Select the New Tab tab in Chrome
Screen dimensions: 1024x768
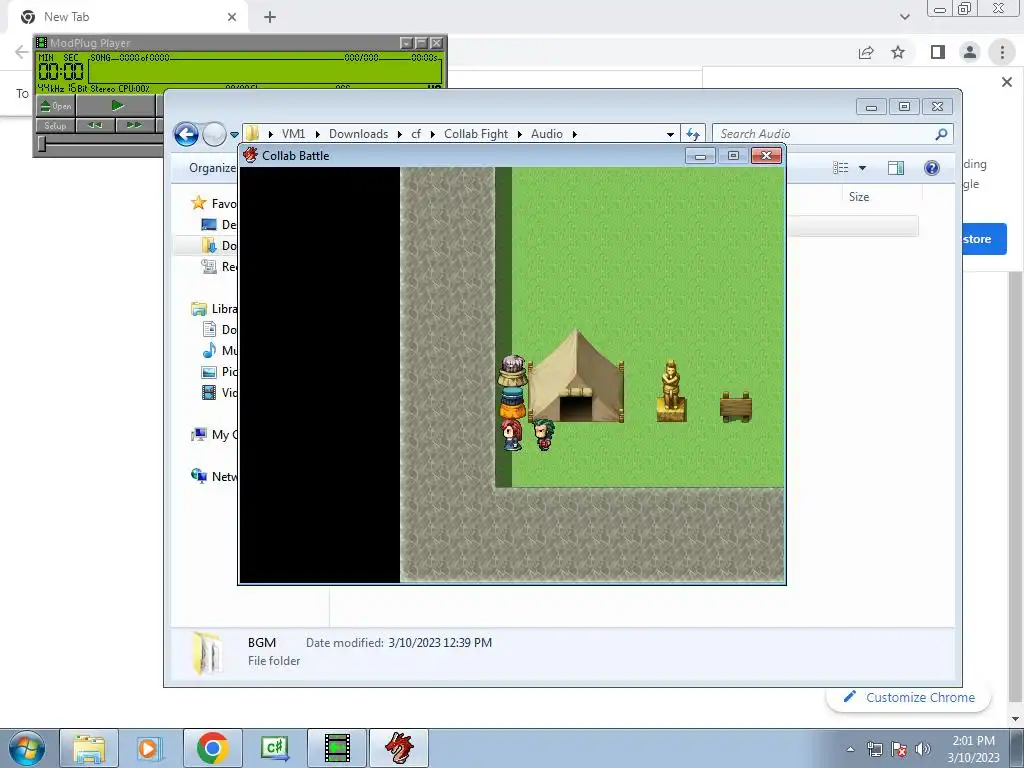click(127, 17)
